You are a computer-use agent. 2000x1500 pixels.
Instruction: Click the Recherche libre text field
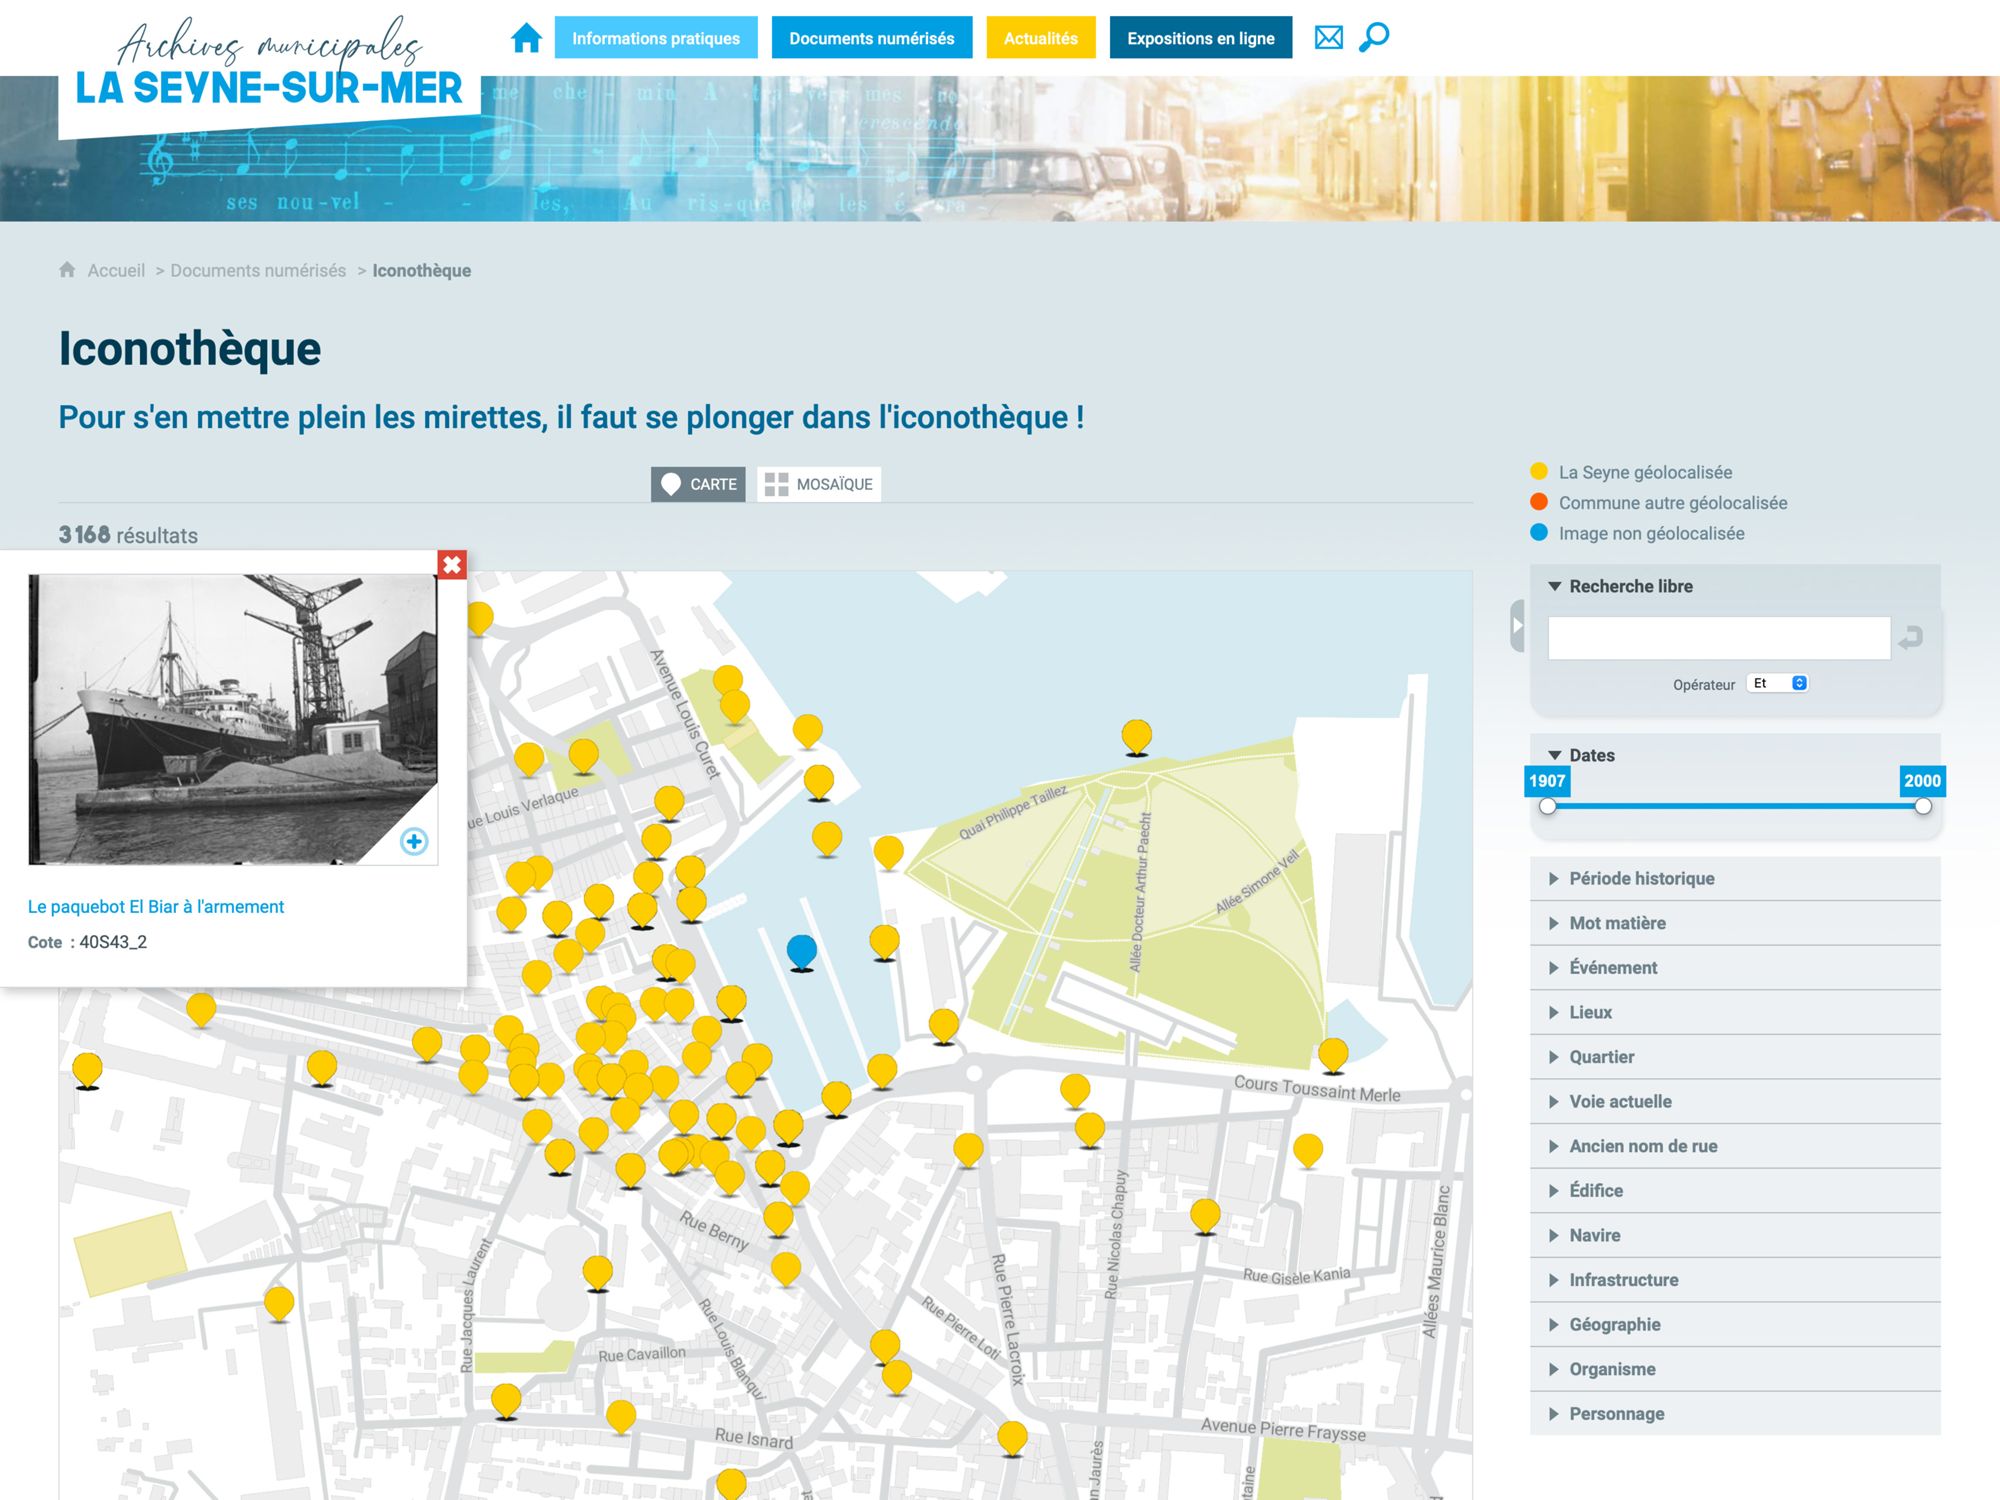tap(1718, 638)
